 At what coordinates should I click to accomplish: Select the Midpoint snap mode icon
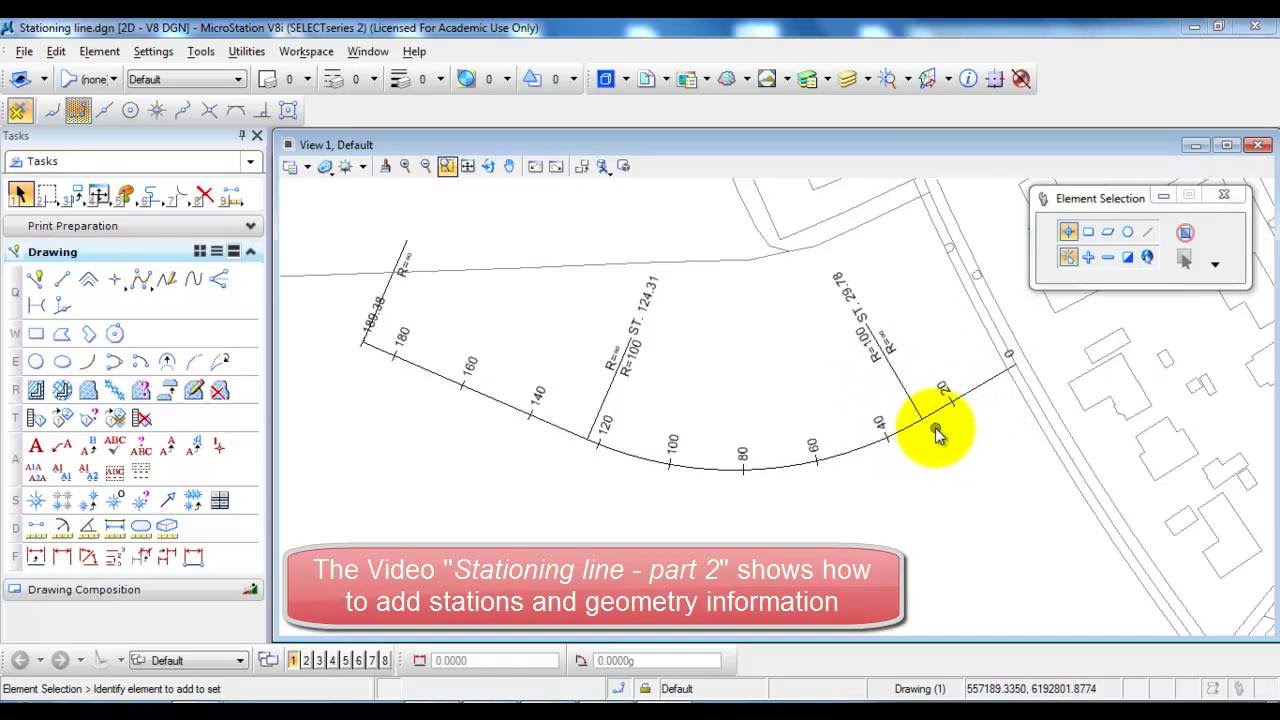[104, 111]
